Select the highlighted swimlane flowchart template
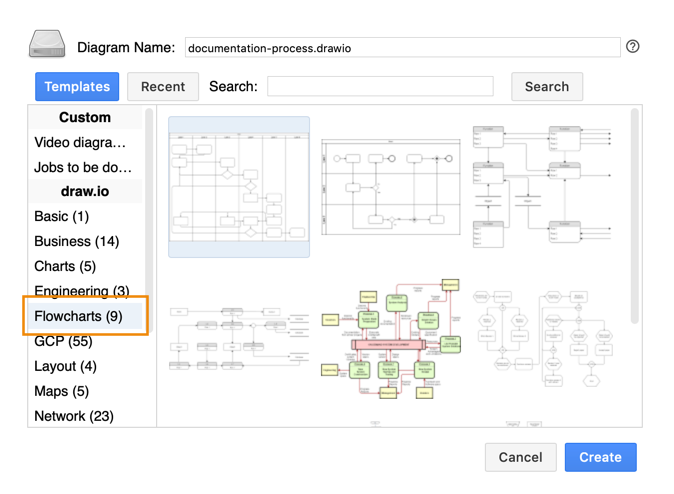The width and height of the screenshot is (674, 494). 239,187
